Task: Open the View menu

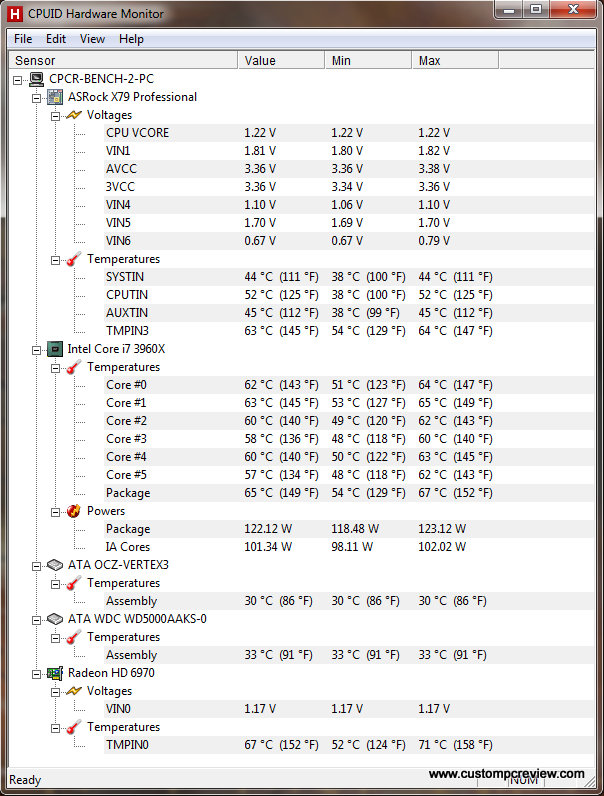Action: pos(92,39)
